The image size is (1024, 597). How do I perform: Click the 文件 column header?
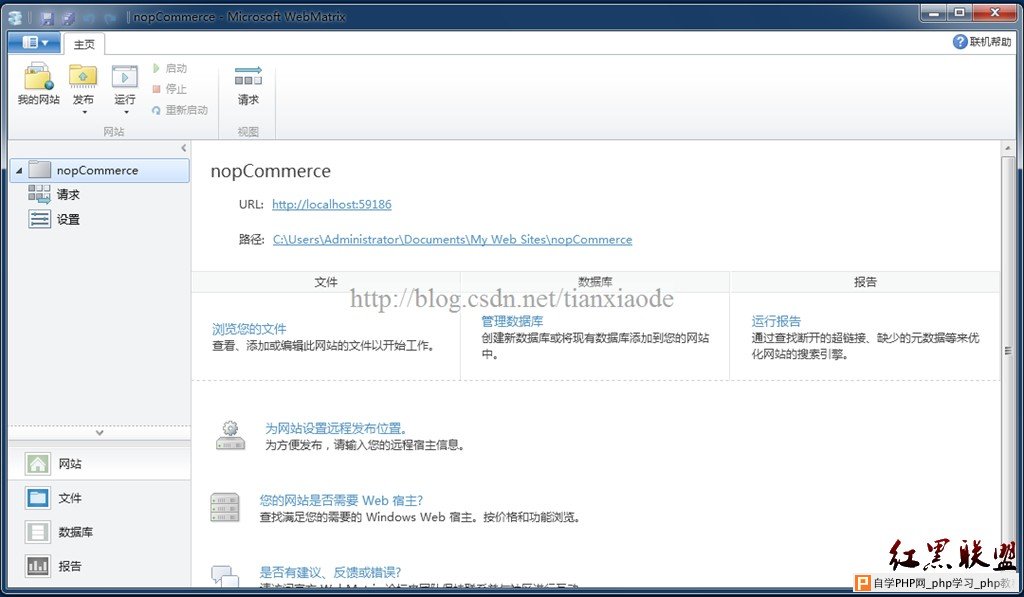tap(326, 282)
